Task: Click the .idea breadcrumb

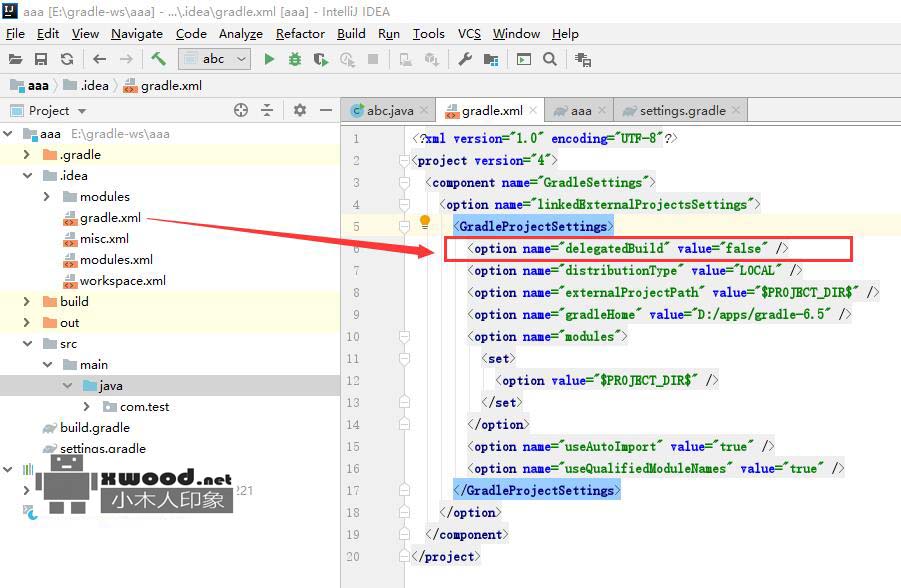Action: click(86, 86)
